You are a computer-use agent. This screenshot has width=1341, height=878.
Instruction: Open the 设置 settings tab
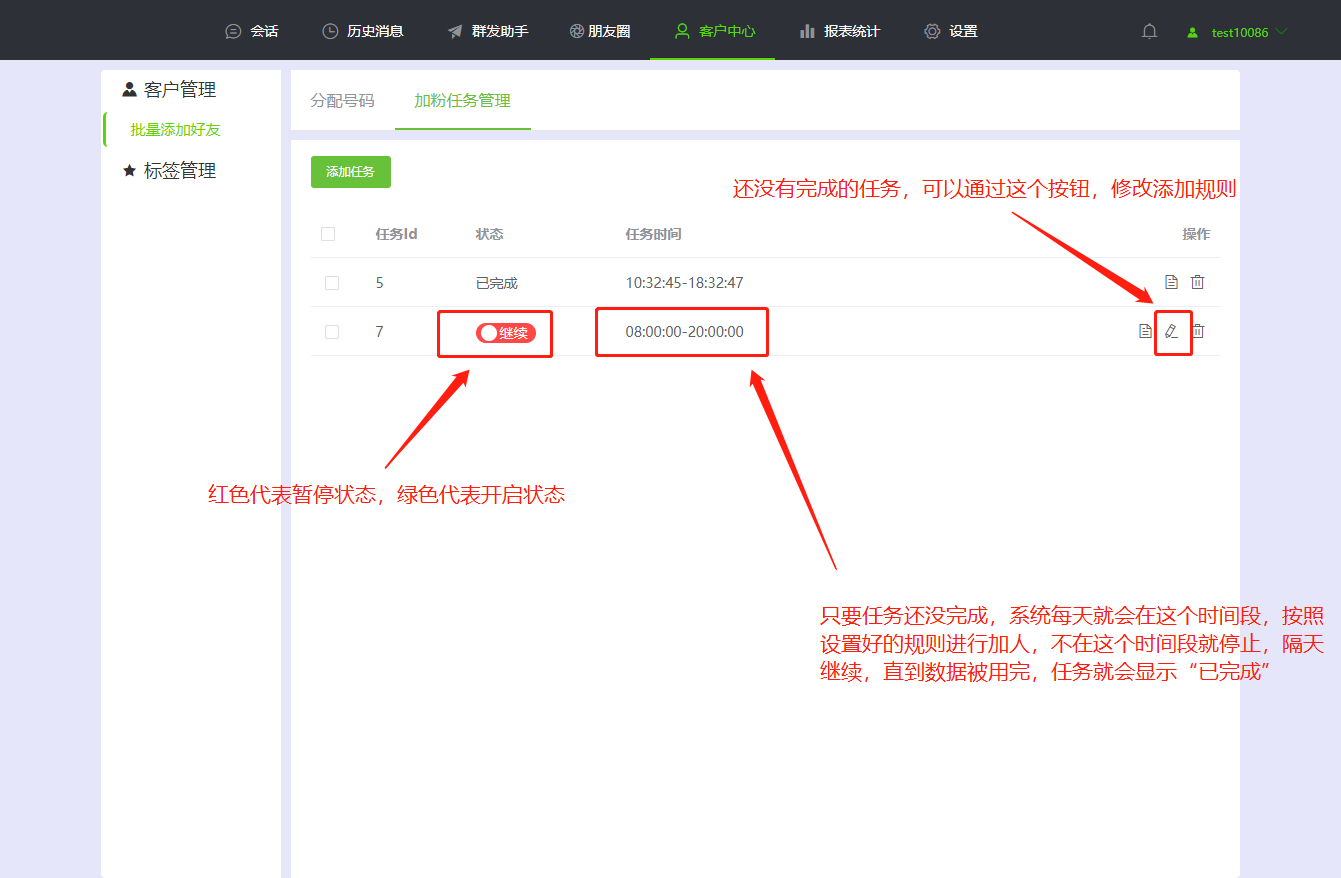coord(951,31)
